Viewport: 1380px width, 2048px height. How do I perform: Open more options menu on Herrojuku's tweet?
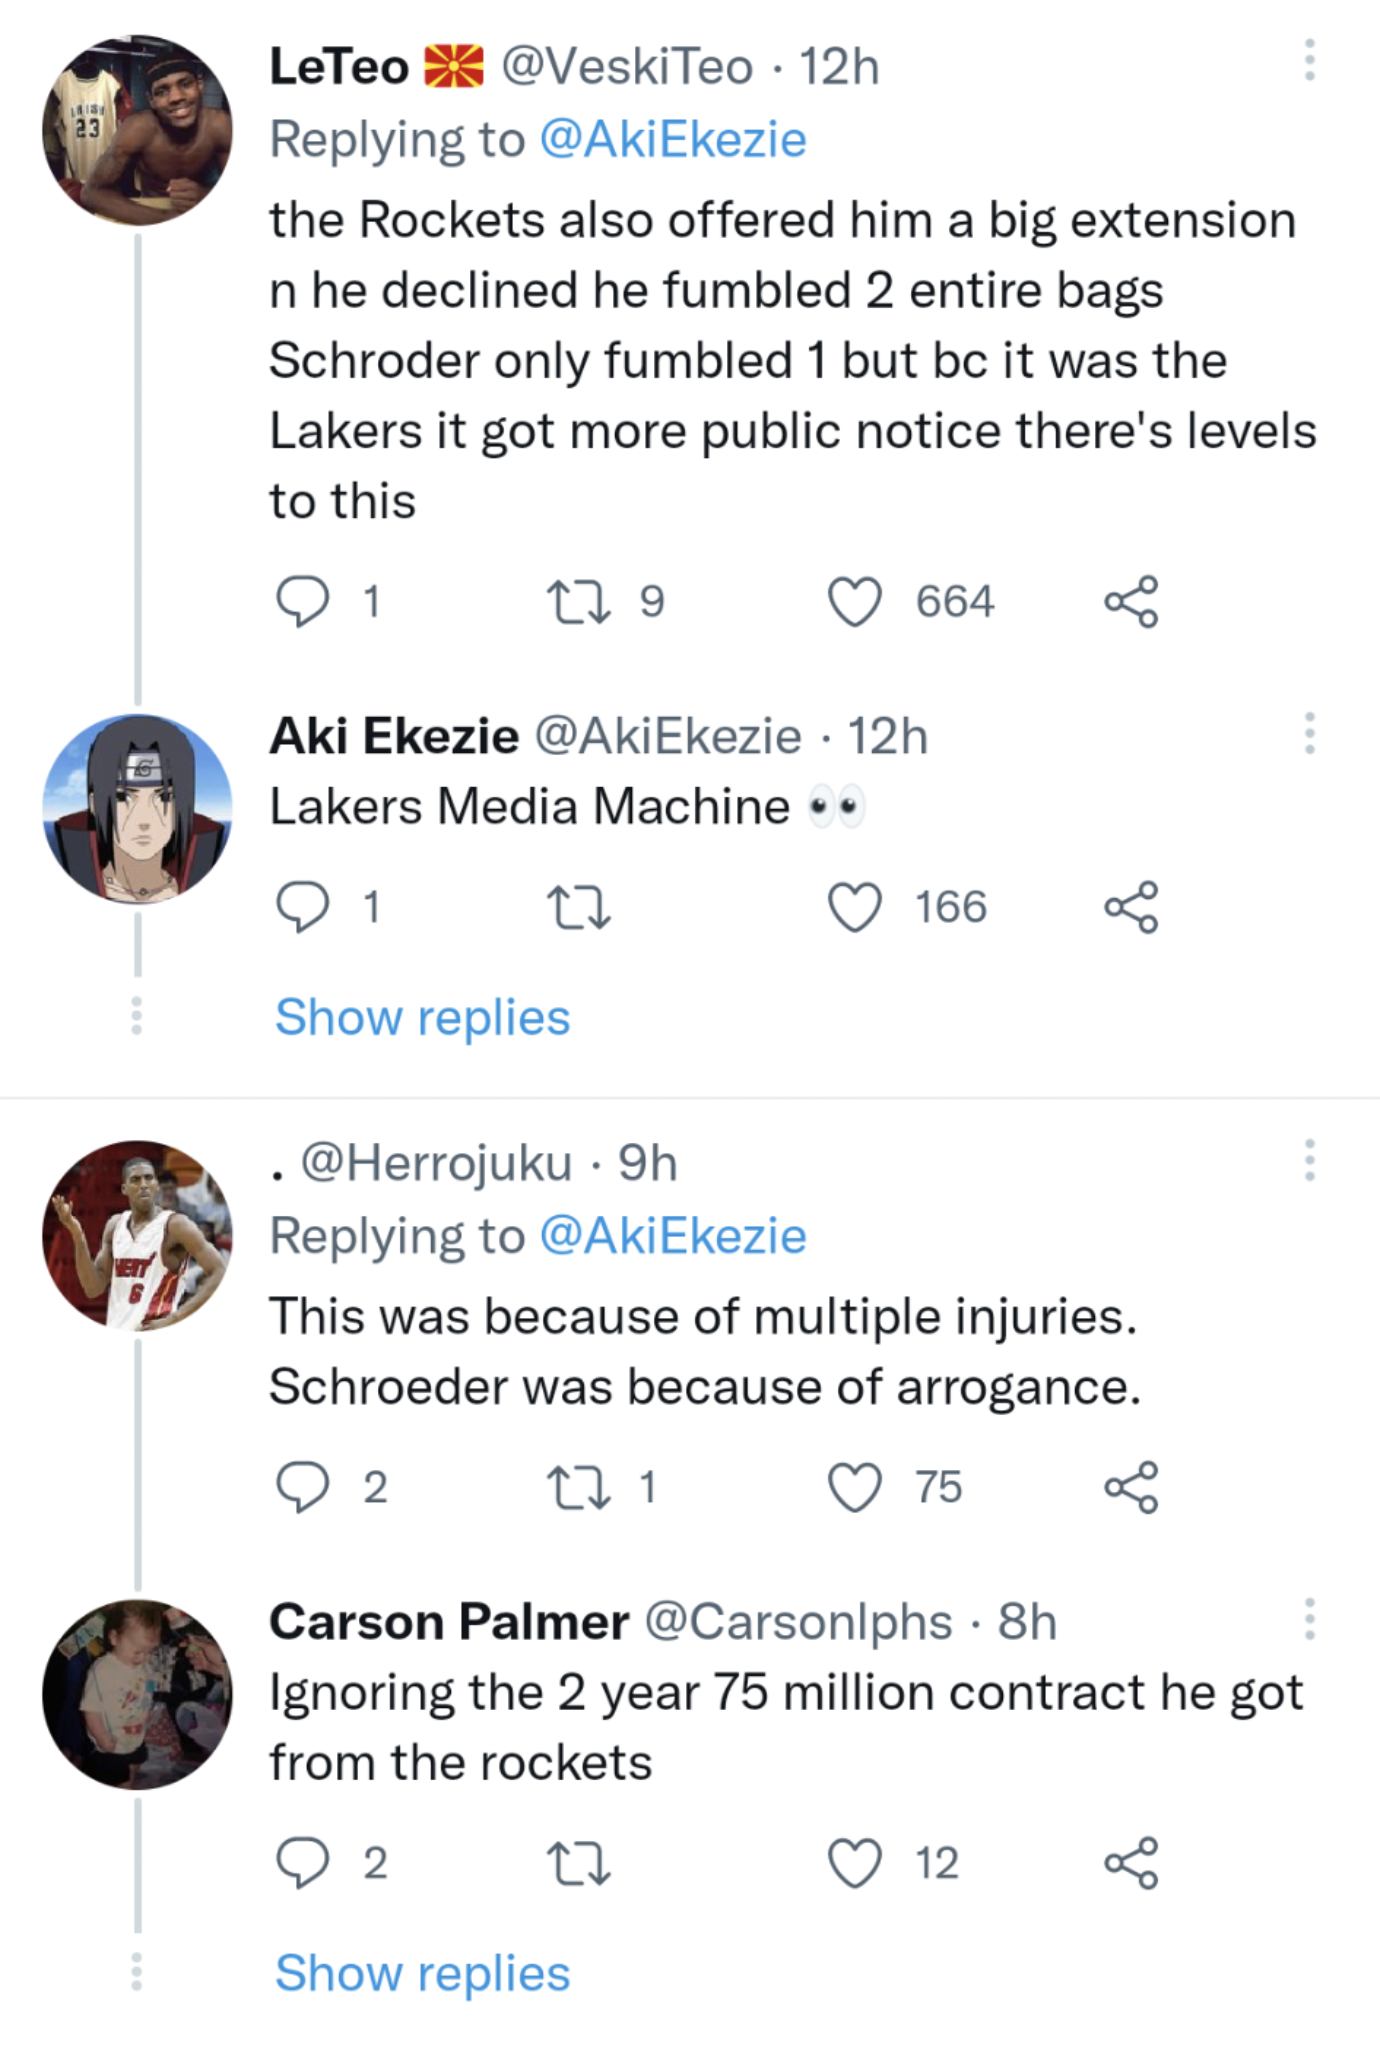click(x=1309, y=1160)
